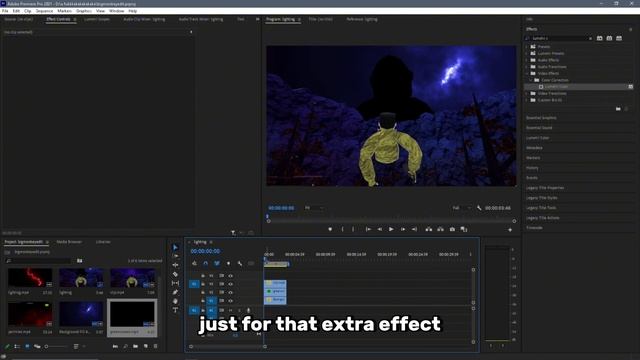Switch Project panel to Freeform view
Image resolution: width=640 pixels, height=360 pixels.
click(37, 346)
